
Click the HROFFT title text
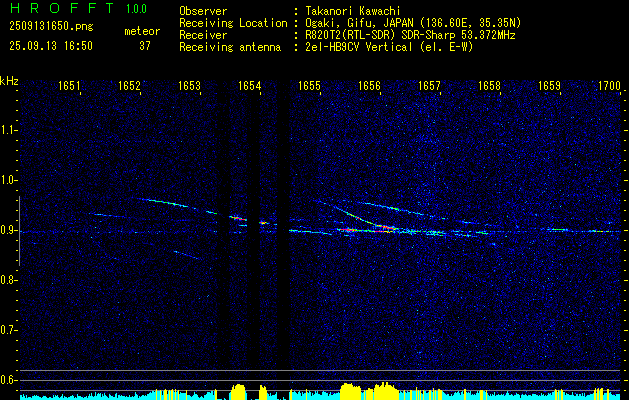62,8
